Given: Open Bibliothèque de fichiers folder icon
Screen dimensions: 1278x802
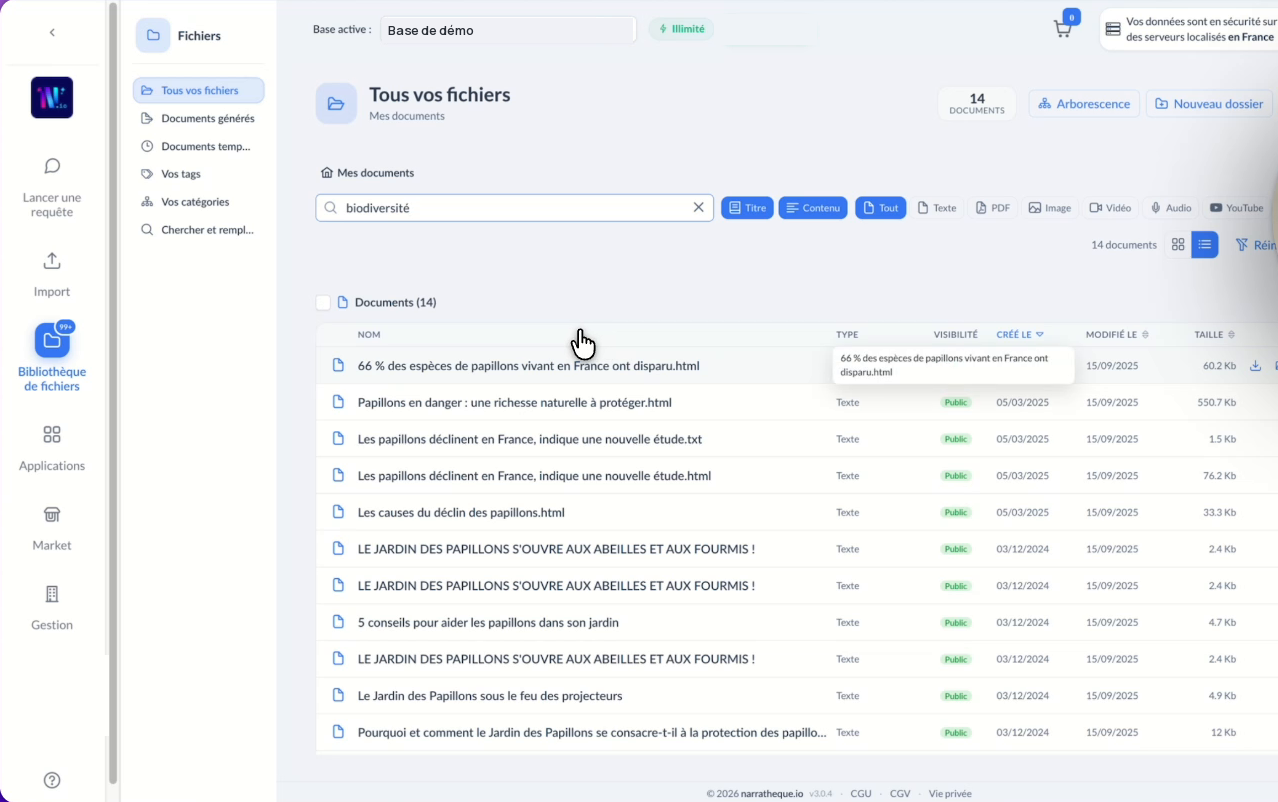Looking at the screenshot, I should (52, 340).
